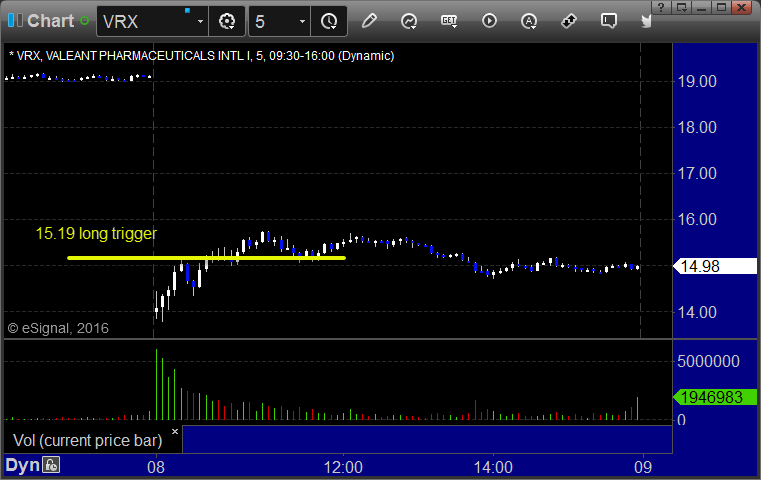This screenshot has width=761, height=480.
Task: Open the GET studies menu
Action: 449,21
